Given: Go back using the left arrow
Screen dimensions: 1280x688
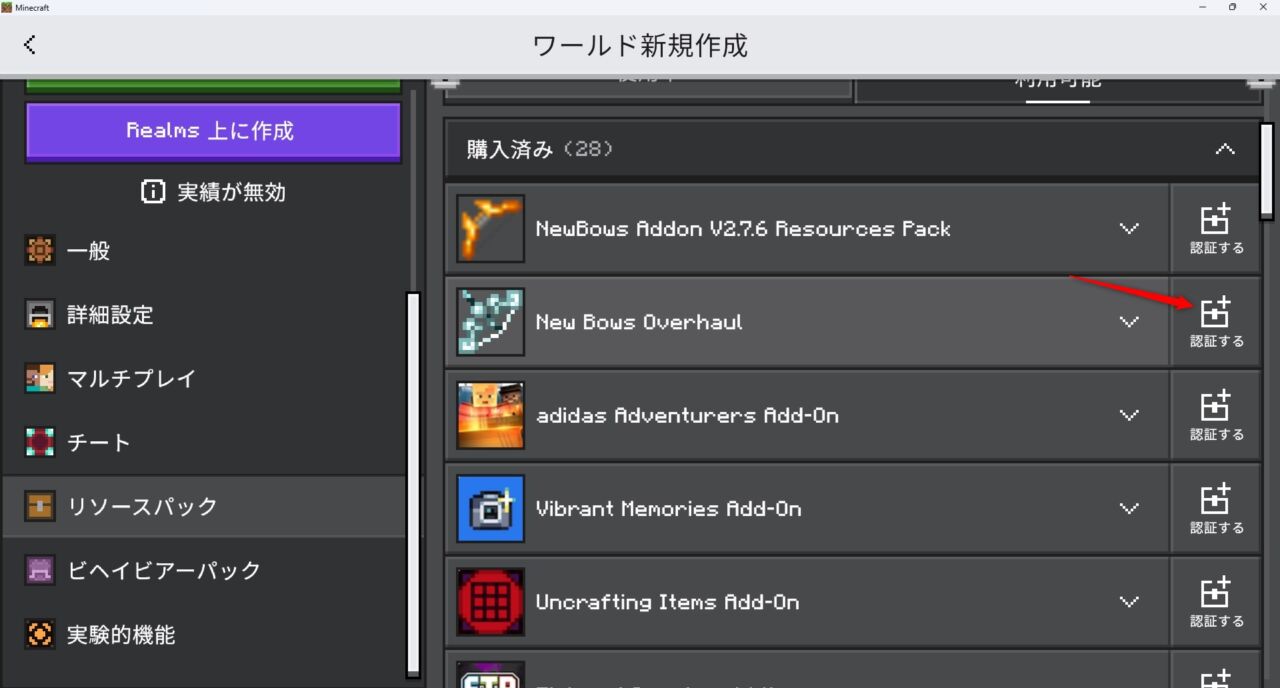Looking at the screenshot, I should click(x=30, y=45).
